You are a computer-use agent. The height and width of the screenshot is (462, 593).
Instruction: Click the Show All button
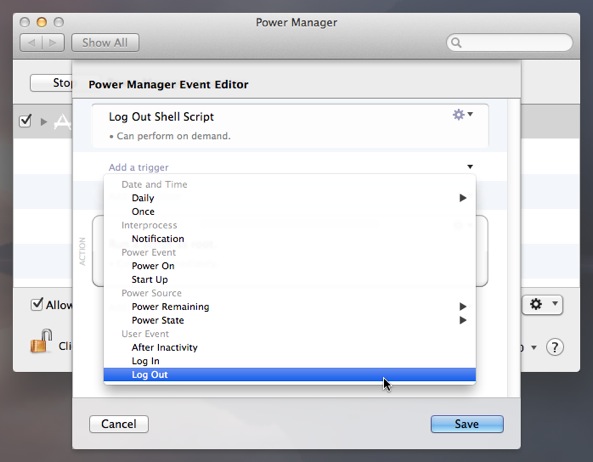coord(105,43)
